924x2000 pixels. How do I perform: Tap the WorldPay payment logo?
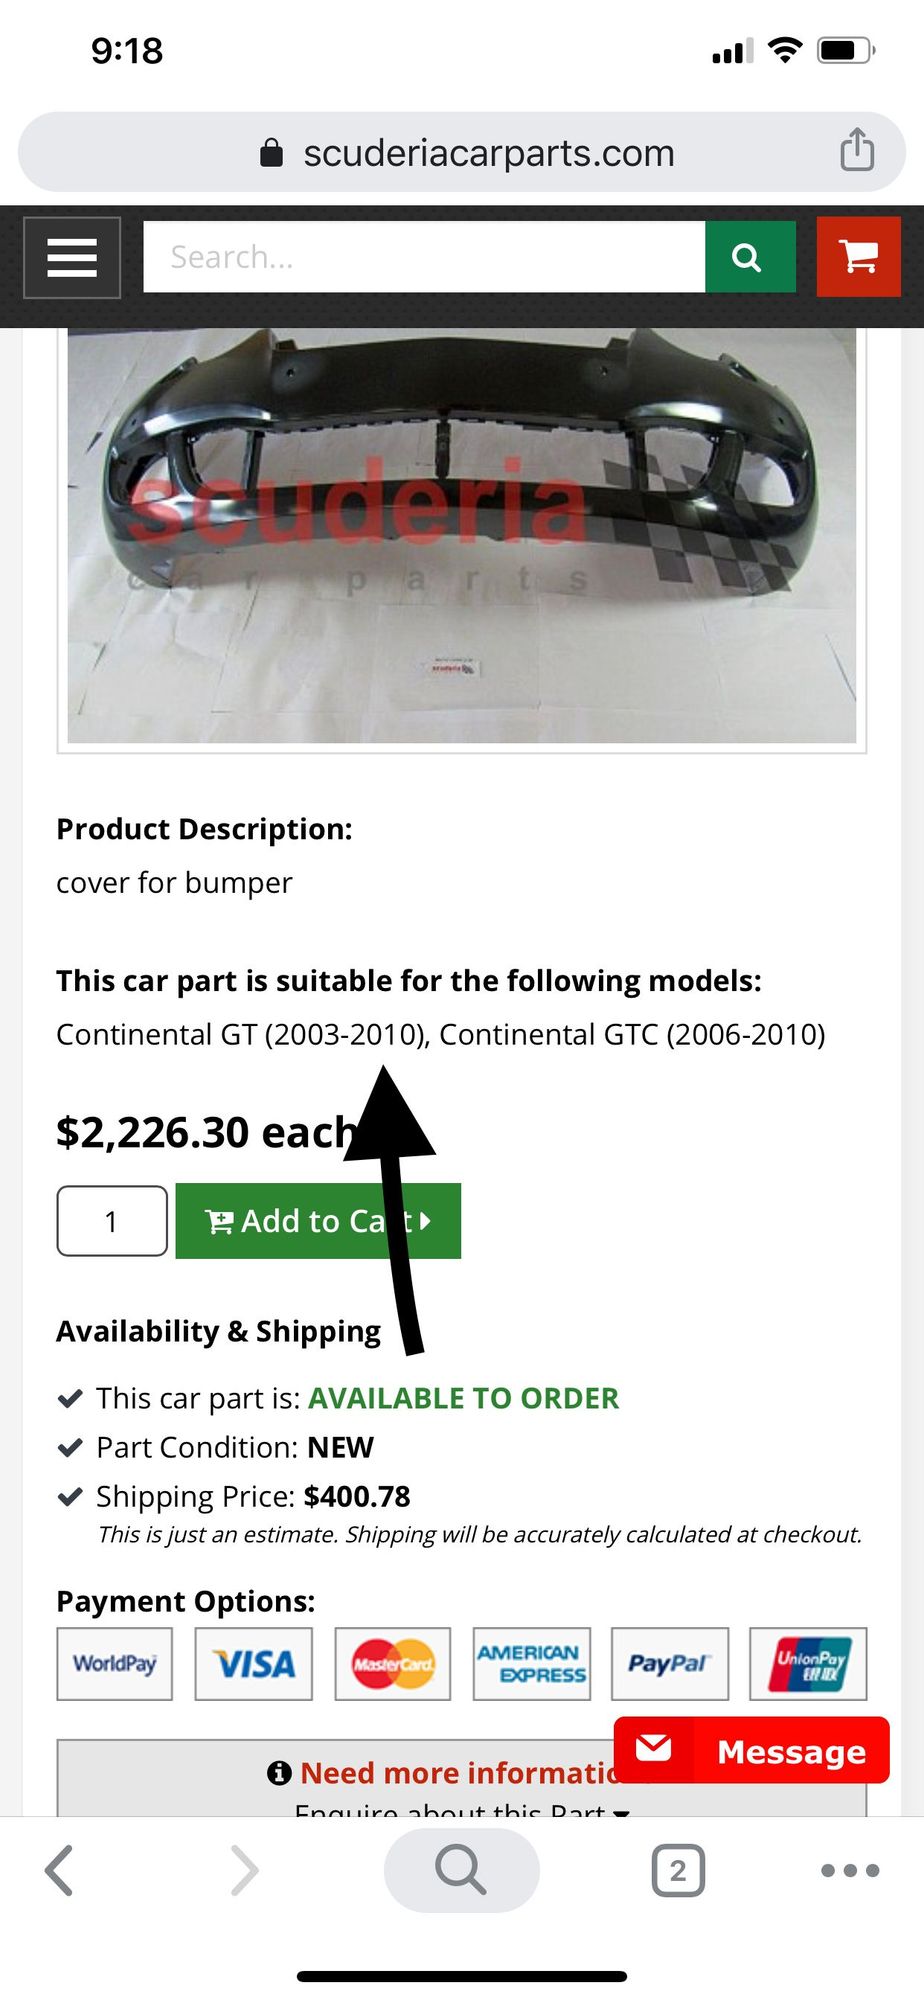coord(115,1664)
